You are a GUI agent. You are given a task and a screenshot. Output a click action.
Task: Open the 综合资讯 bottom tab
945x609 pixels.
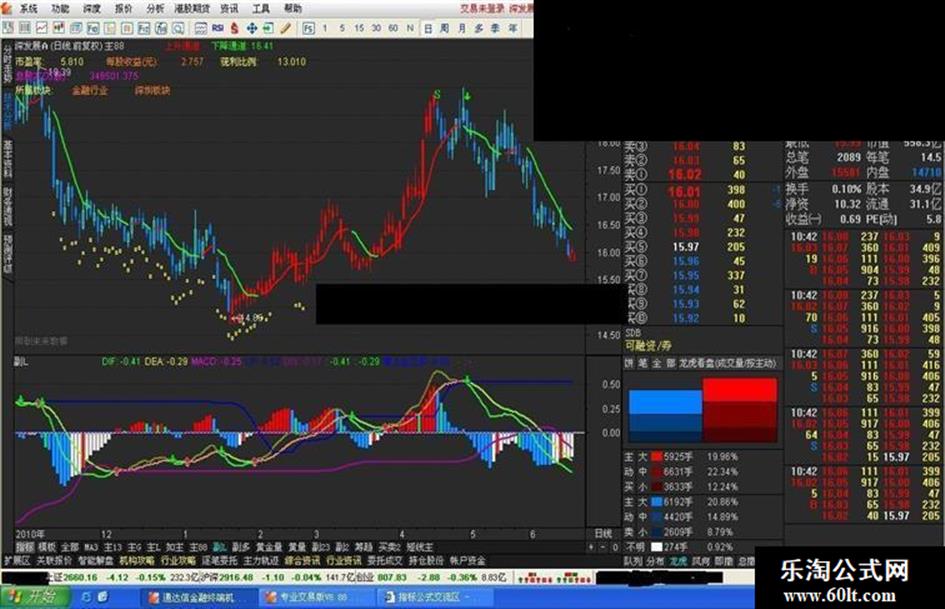303,560
